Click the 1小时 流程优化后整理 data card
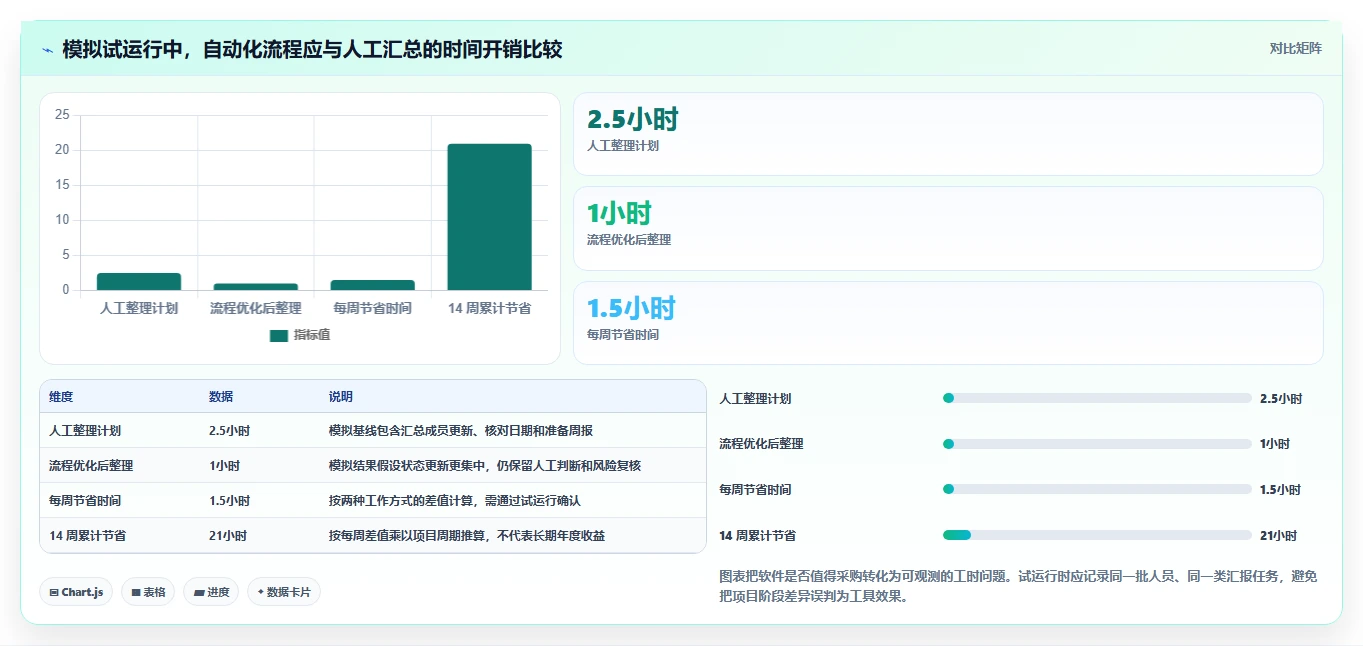 948,228
